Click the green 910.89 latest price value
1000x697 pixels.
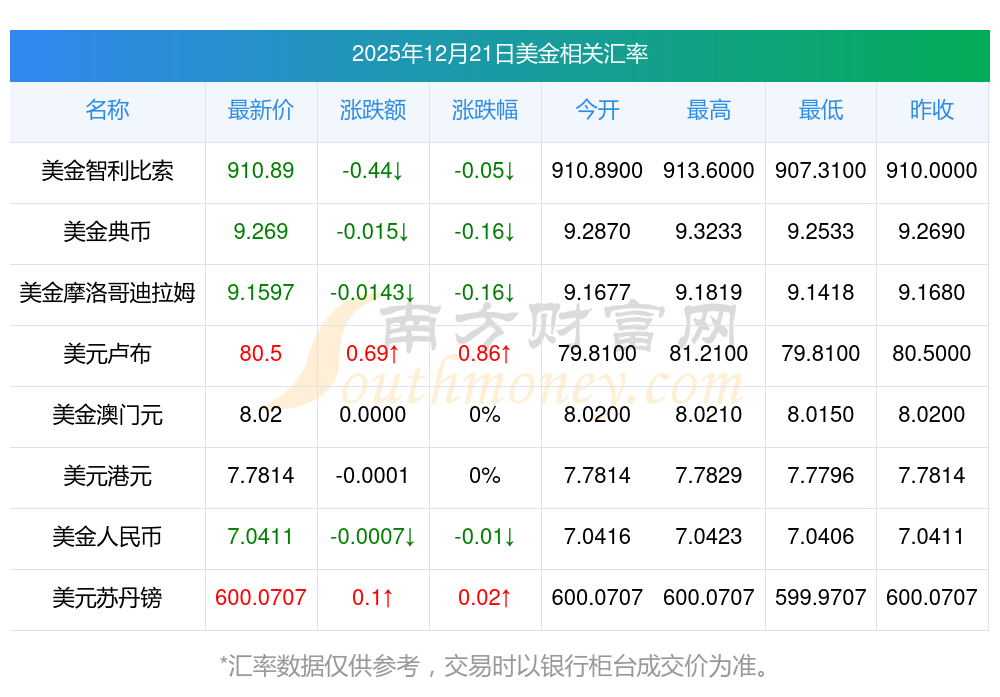click(260, 171)
